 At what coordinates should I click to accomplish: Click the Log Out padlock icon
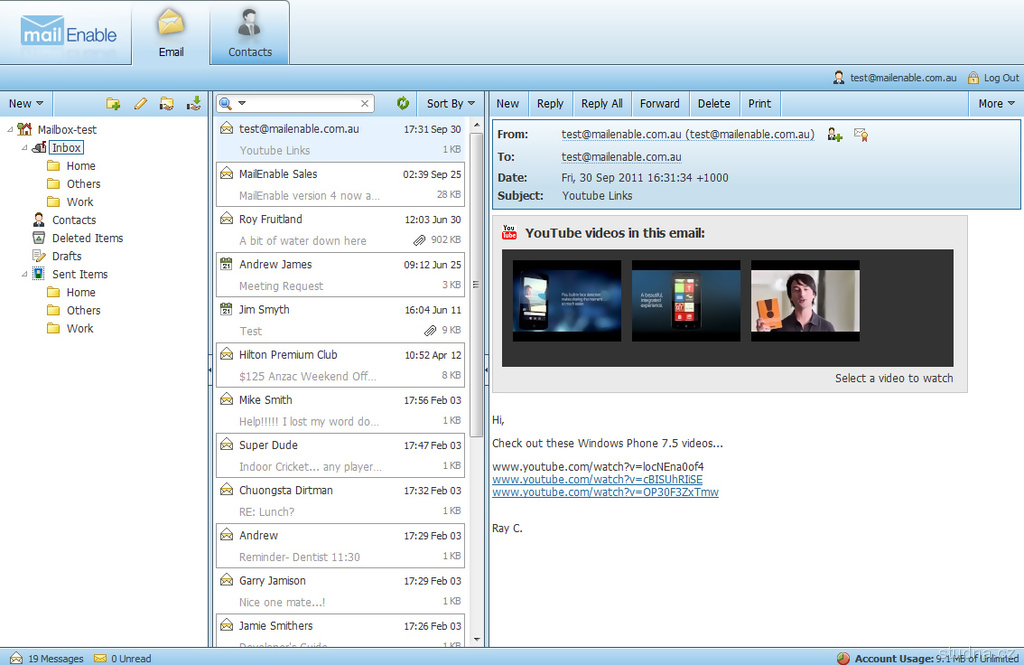(973, 78)
